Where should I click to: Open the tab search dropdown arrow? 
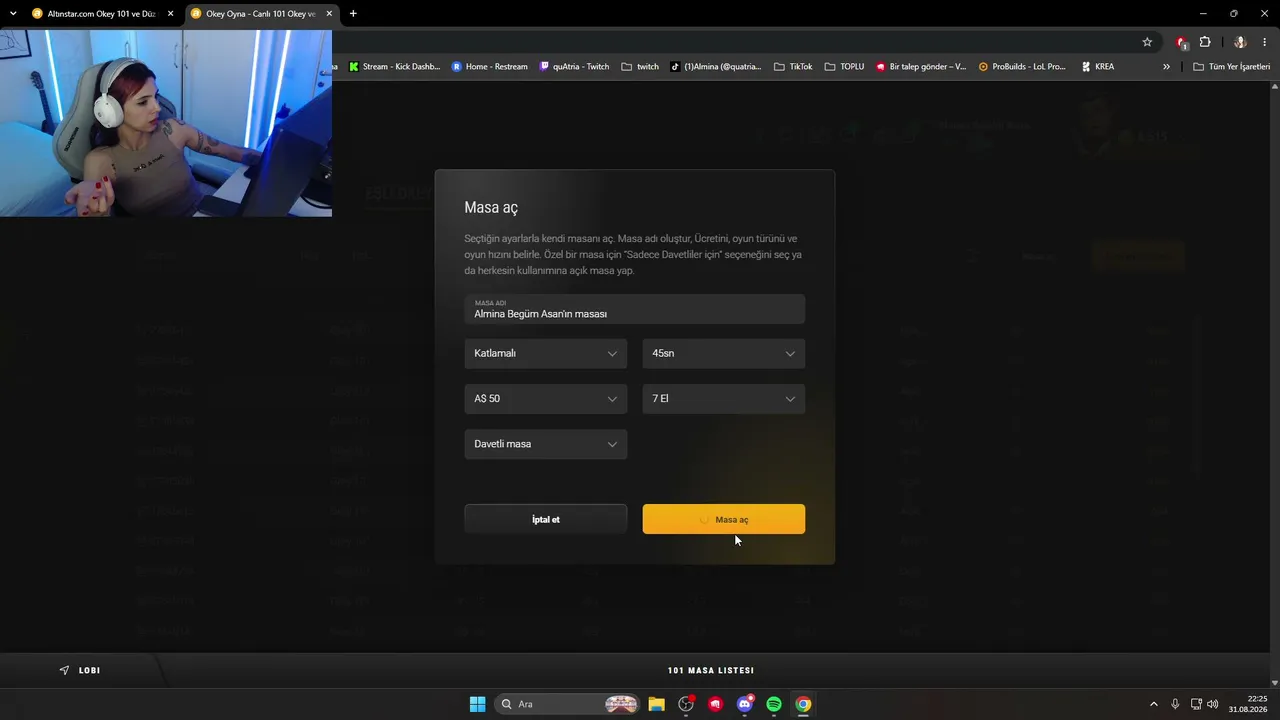tap(13, 14)
